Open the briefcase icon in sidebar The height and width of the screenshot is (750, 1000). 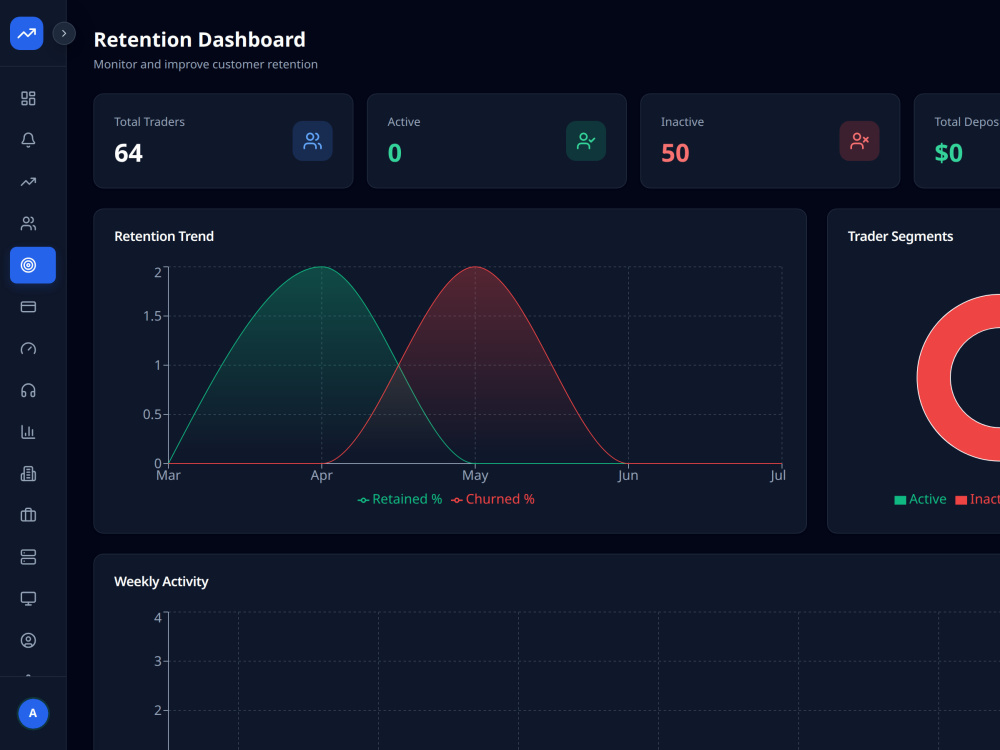28,515
